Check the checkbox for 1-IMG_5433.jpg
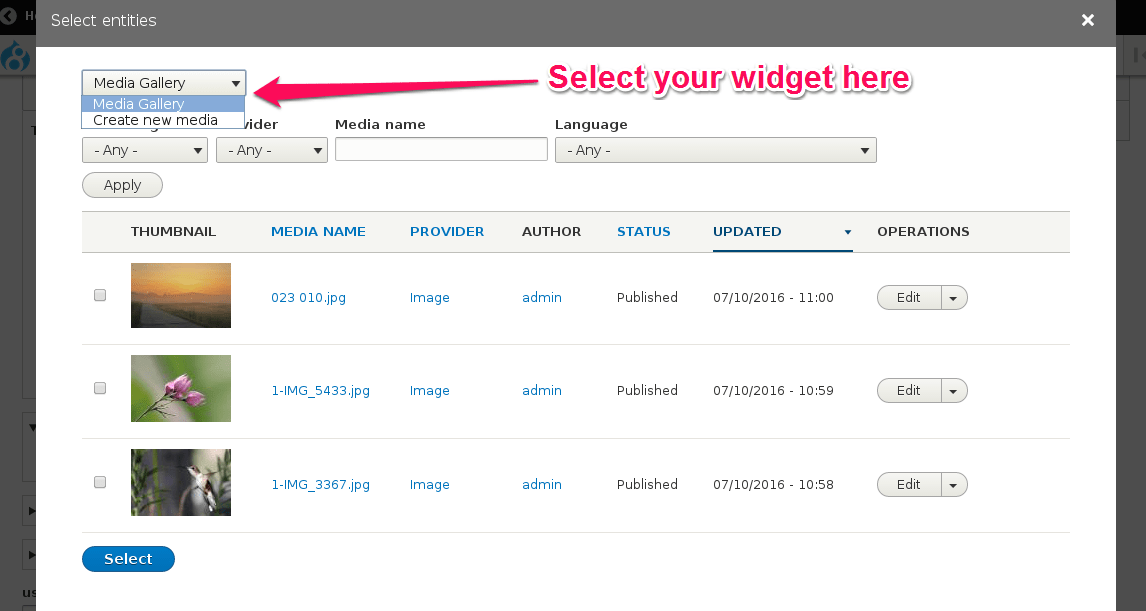Screen dimensions: 1146x611 (x=99, y=388)
